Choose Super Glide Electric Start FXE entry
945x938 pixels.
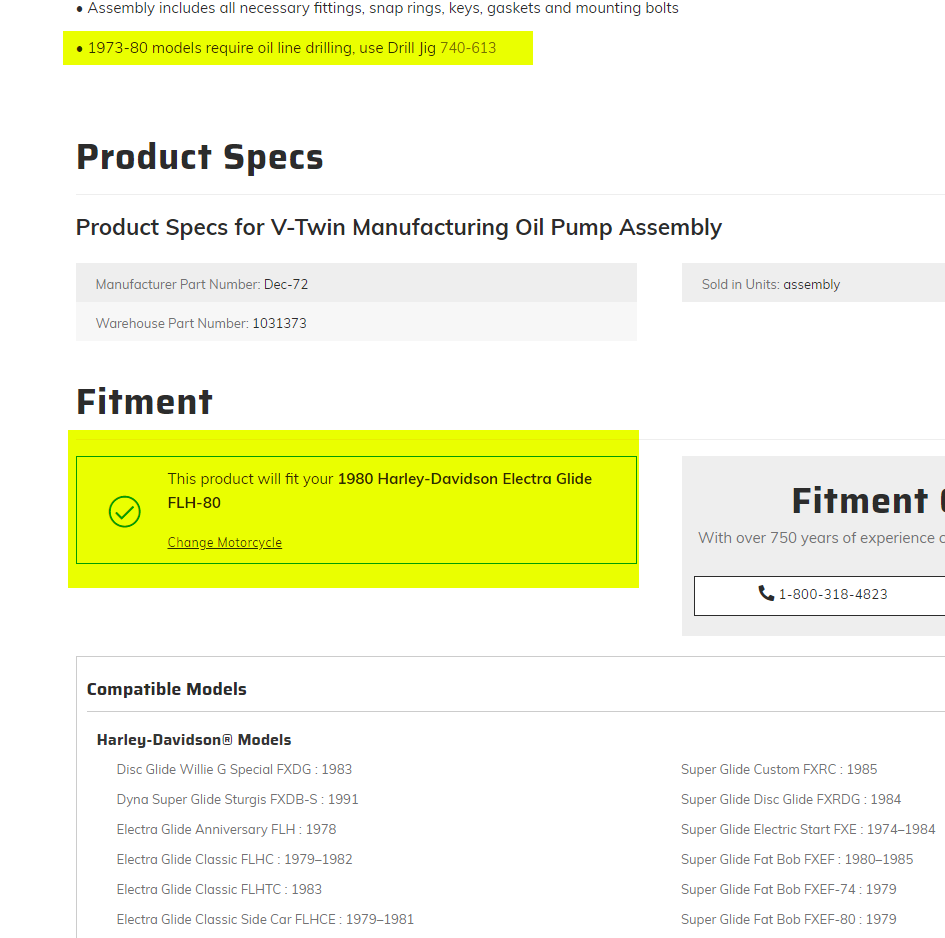point(808,829)
